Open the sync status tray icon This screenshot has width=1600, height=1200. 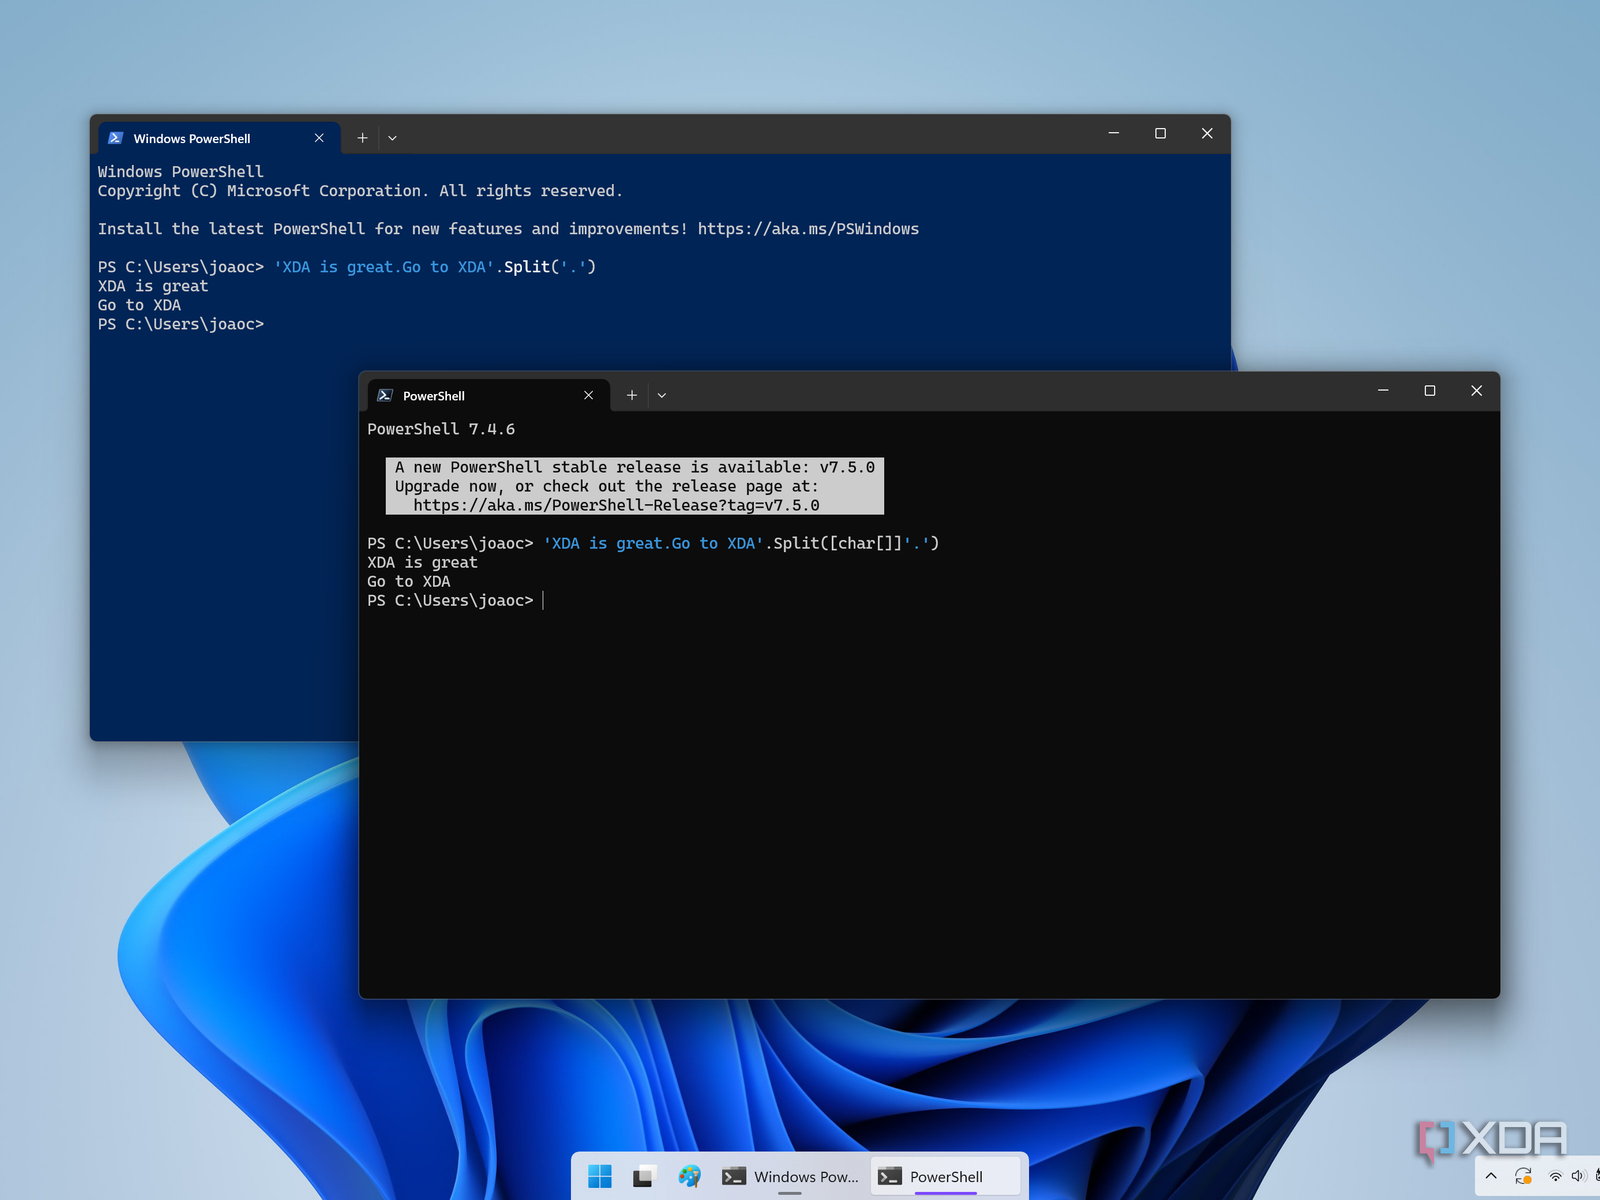[x=1523, y=1176]
